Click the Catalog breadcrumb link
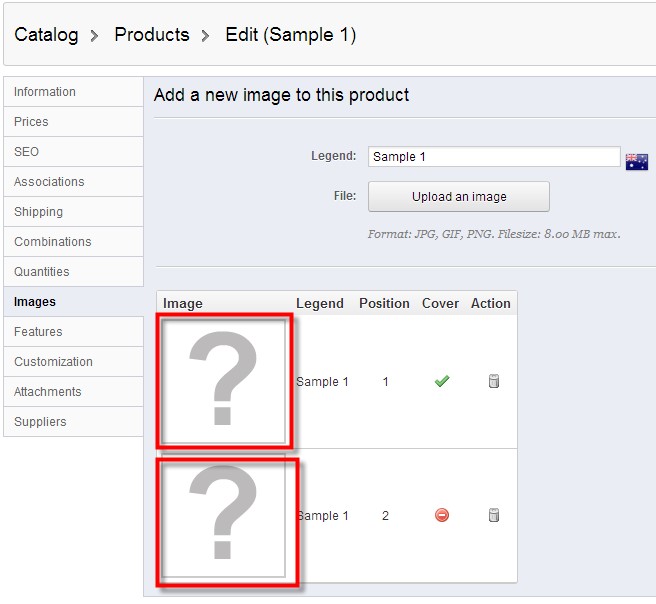Viewport: 656px width, 604px height. [46, 35]
